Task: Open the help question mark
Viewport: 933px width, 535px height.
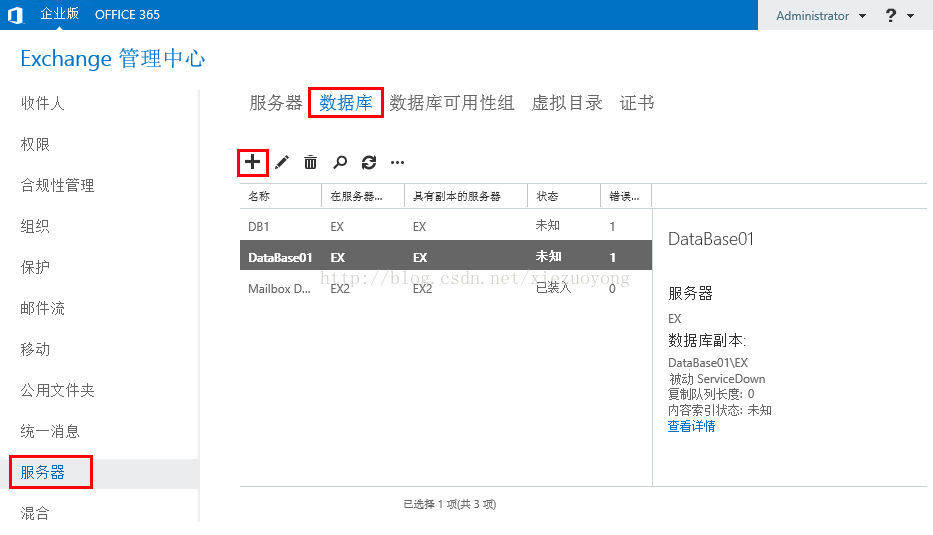Action: pos(891,15)
